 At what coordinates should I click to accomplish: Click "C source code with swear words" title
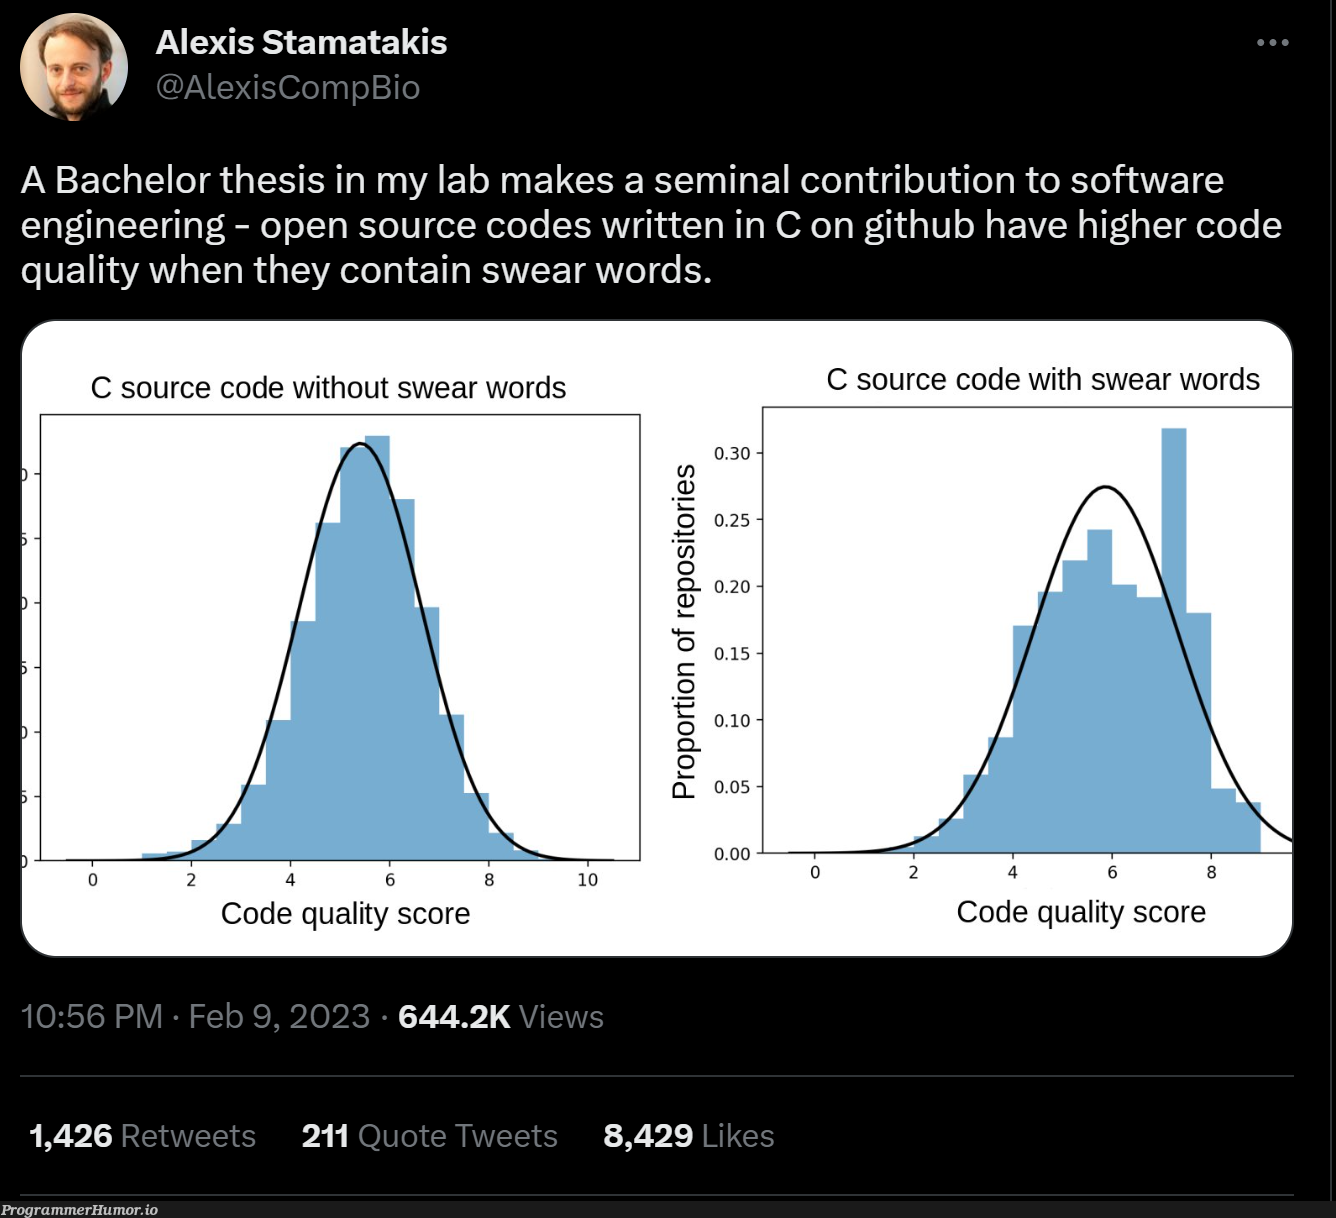[x=1042, y=380]
